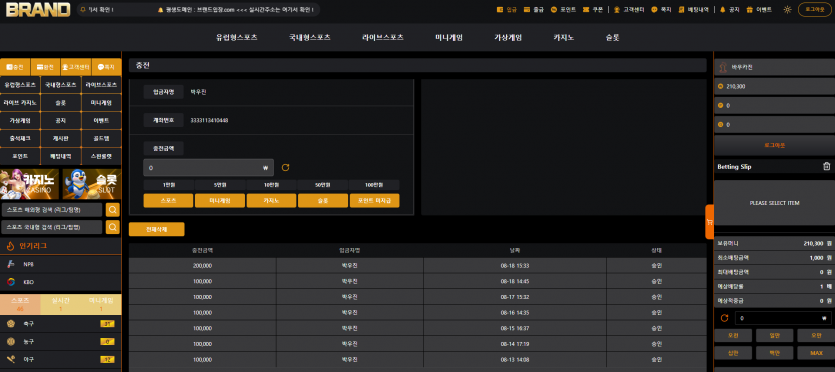
Task: Clear the Betting Slip with trash icon
Action: point(826,167)
